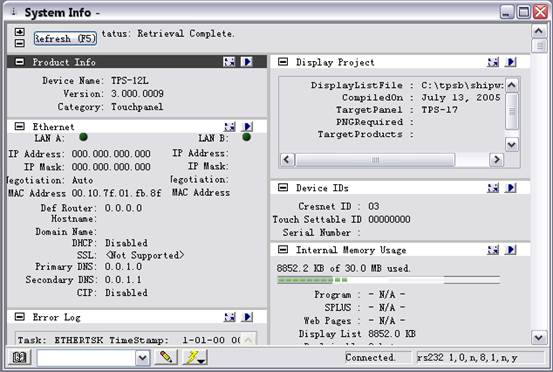Click the Display Project right scroll arrow
This screenshot has width=553, height=372.
pos(497,159)
